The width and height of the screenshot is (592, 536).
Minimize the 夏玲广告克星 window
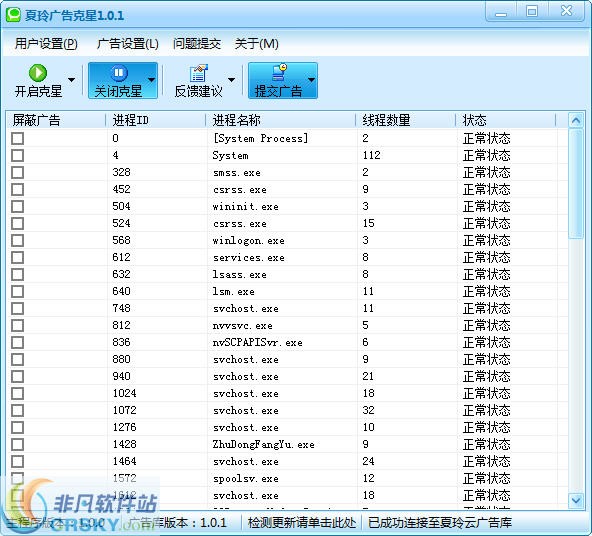(x=501, y=12)
